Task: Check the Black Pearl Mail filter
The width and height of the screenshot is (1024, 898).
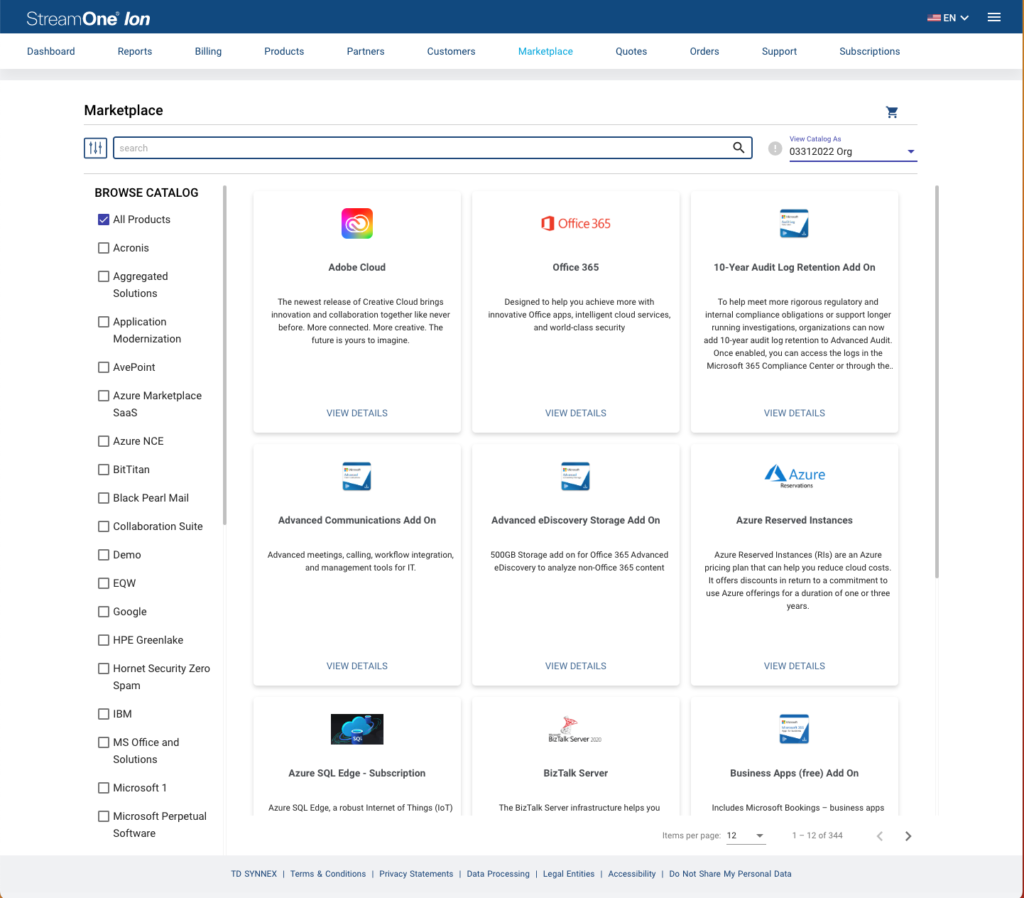Action: tap(103, 498)
